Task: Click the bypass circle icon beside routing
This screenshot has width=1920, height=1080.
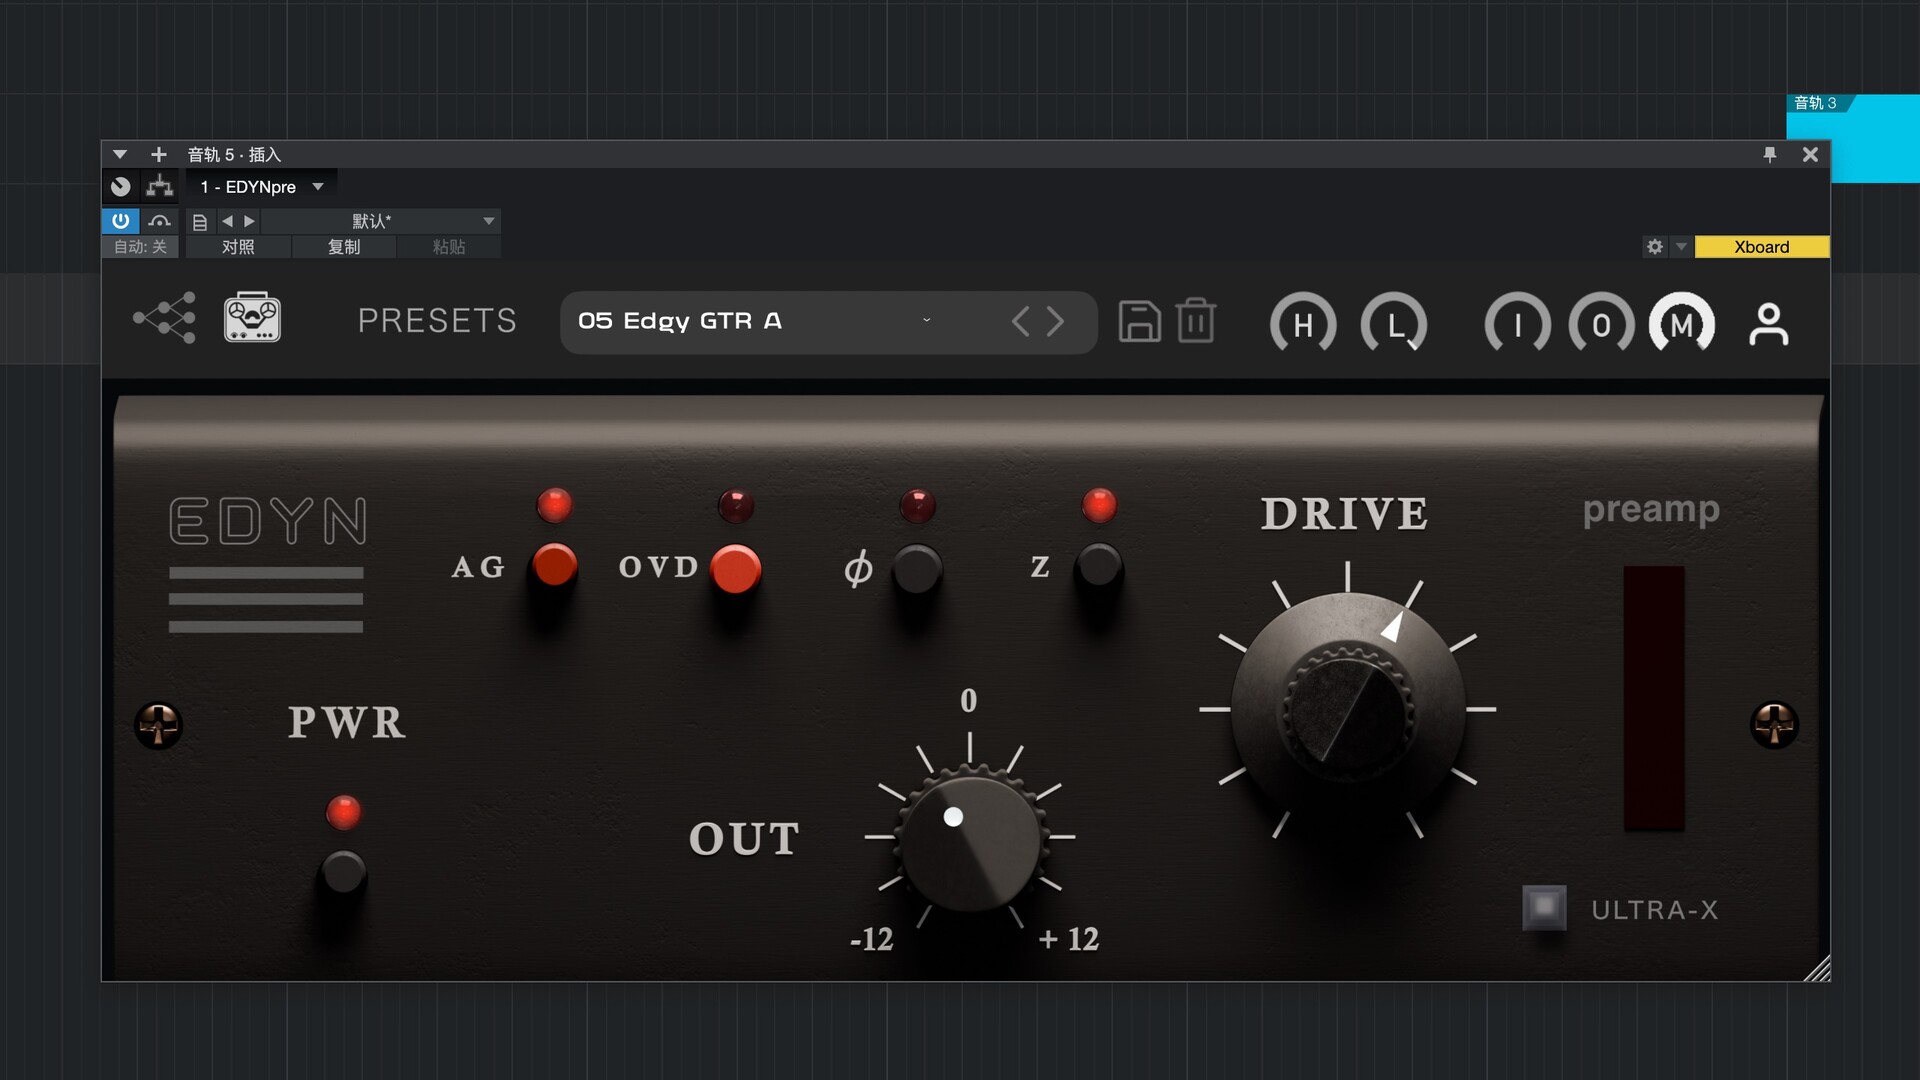Action: point(121,186)
